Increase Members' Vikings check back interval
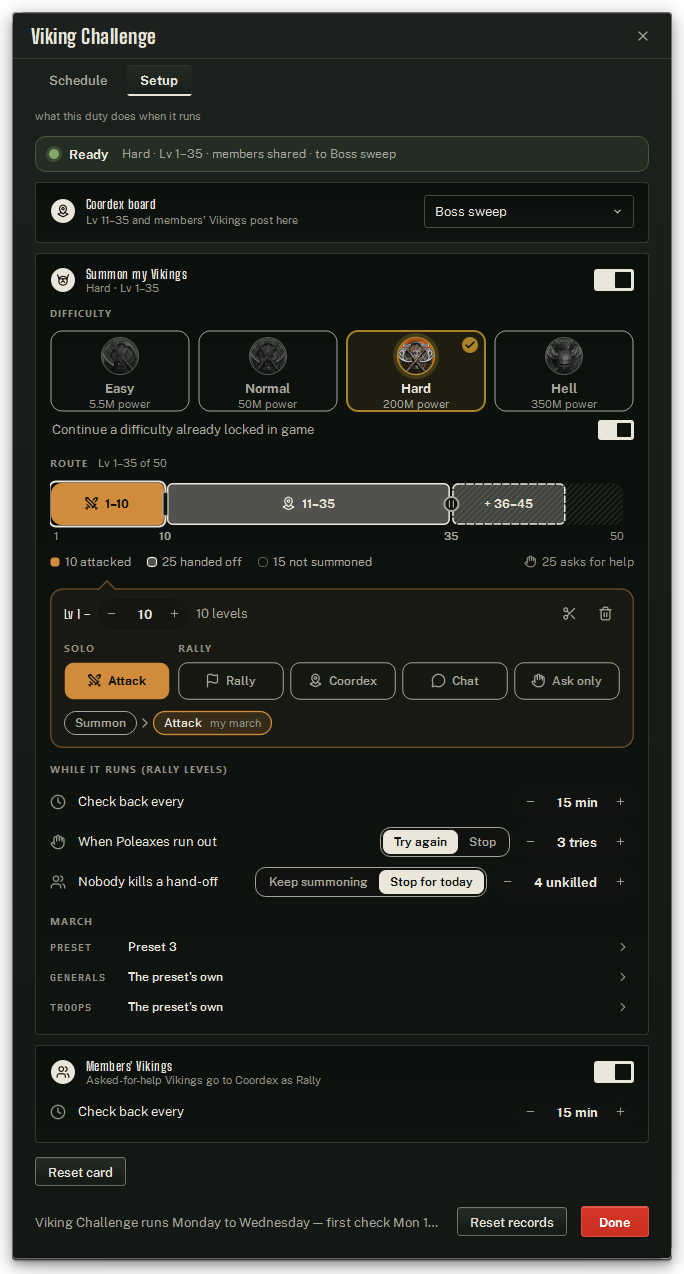684x1274 pixels. tap(620, 1112)
